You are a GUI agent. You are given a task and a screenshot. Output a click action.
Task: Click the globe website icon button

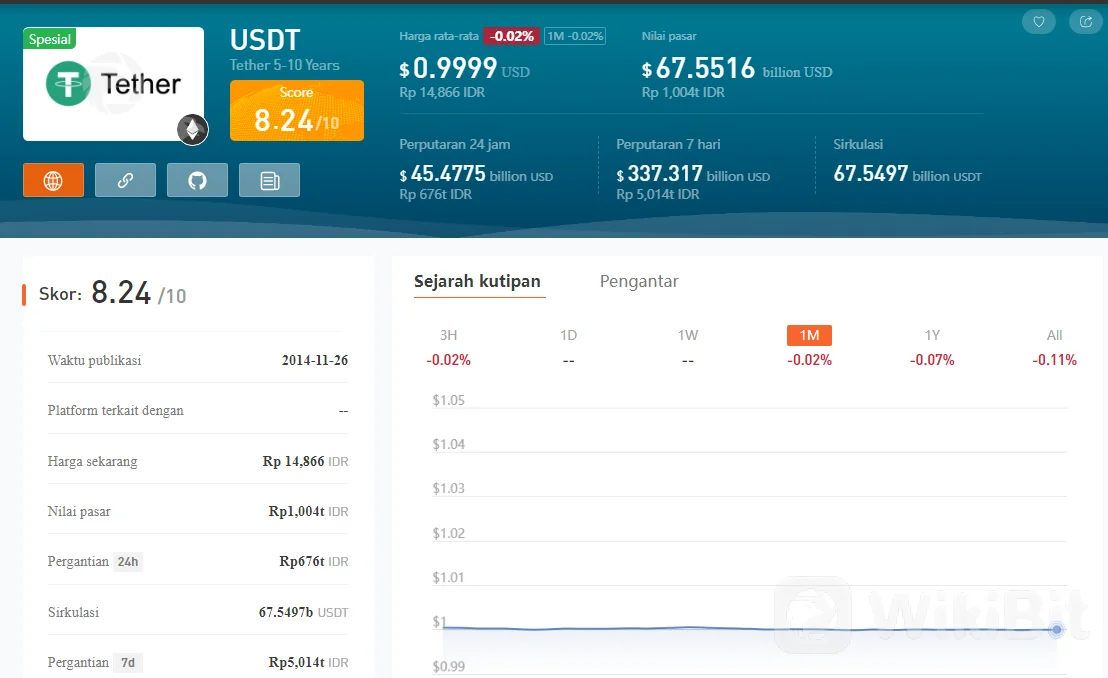pyautogui.click(x=53, y=180)
